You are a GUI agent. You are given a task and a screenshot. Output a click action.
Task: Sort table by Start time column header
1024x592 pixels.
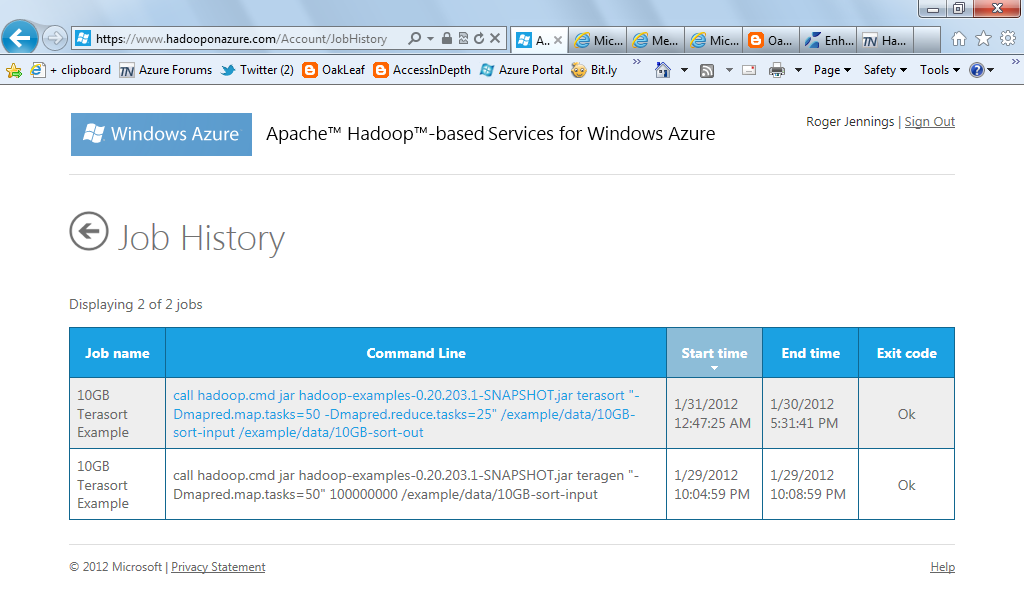coord(714,353)
